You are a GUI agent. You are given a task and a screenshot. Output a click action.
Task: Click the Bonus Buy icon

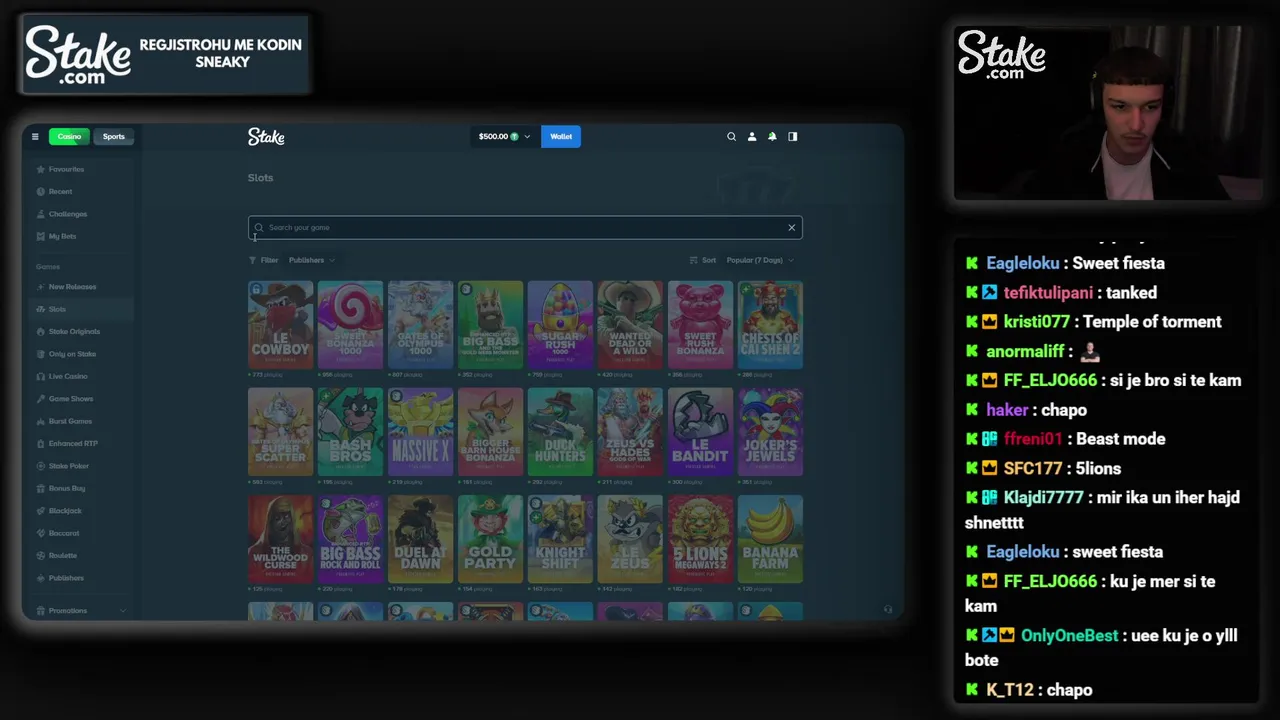41,488
